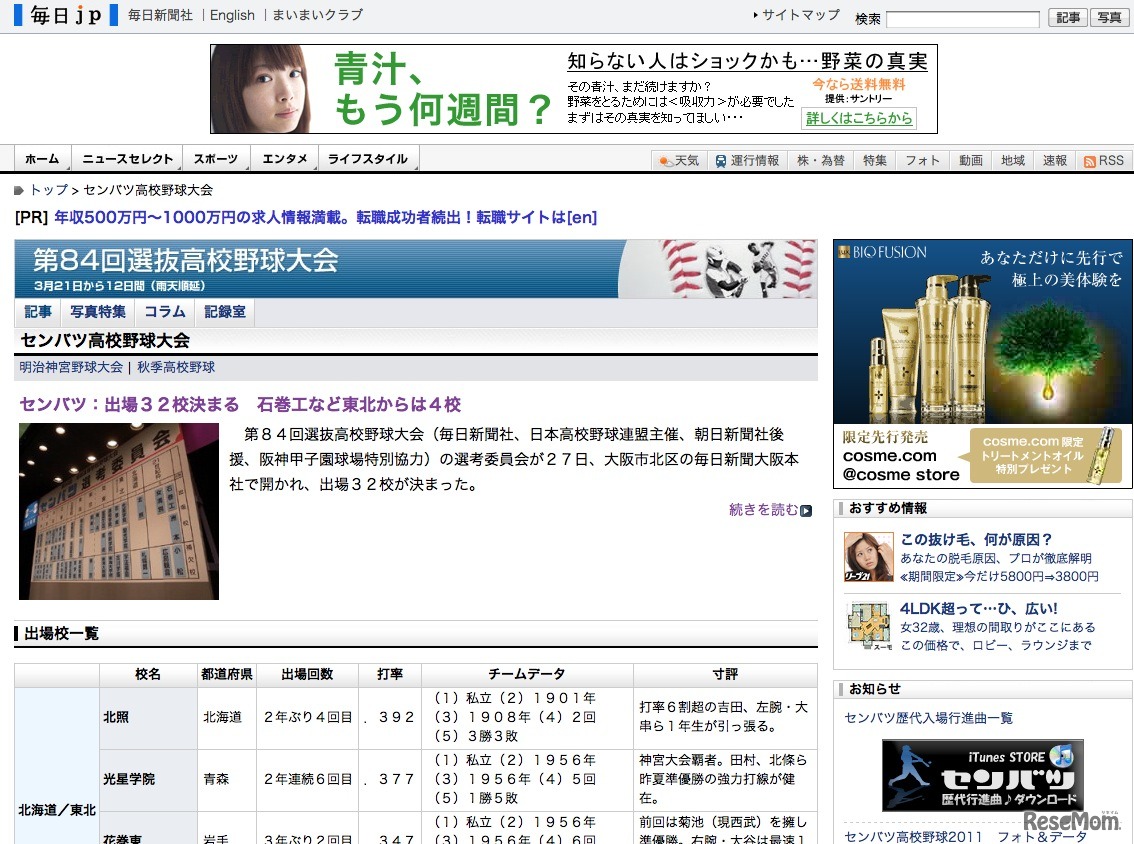Click the 写真 search button
Viewport: 1134px width, 844px height.
click(x=1109, y=18)
